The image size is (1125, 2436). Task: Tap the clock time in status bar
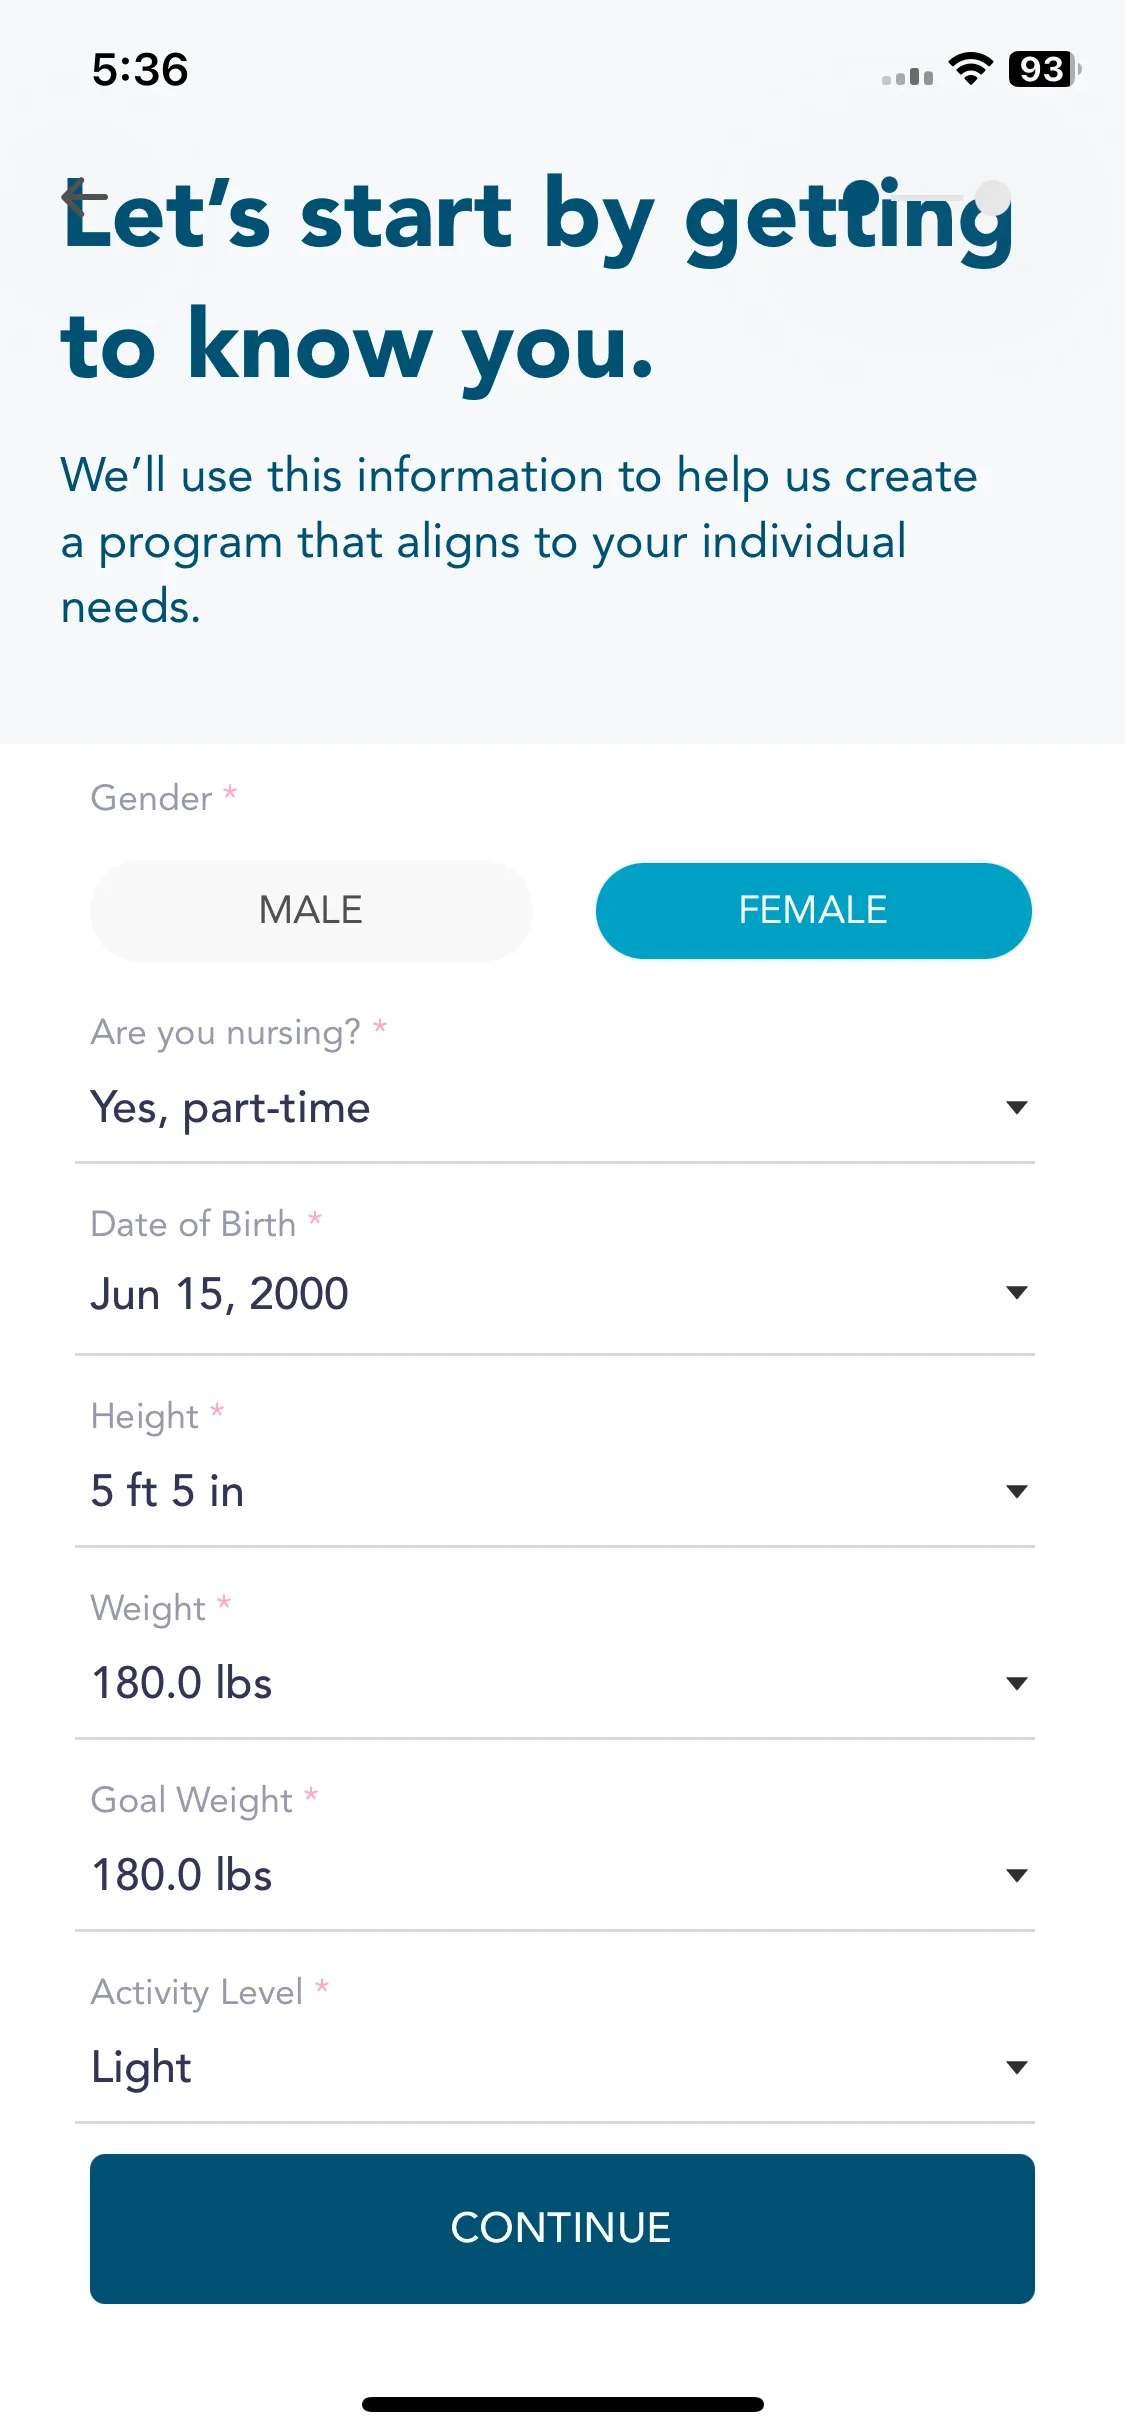(x=140, y=70)
